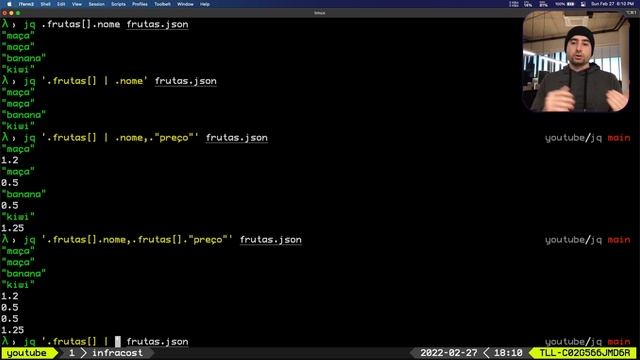Open the Profiles menu

click(x=140, y=4)
